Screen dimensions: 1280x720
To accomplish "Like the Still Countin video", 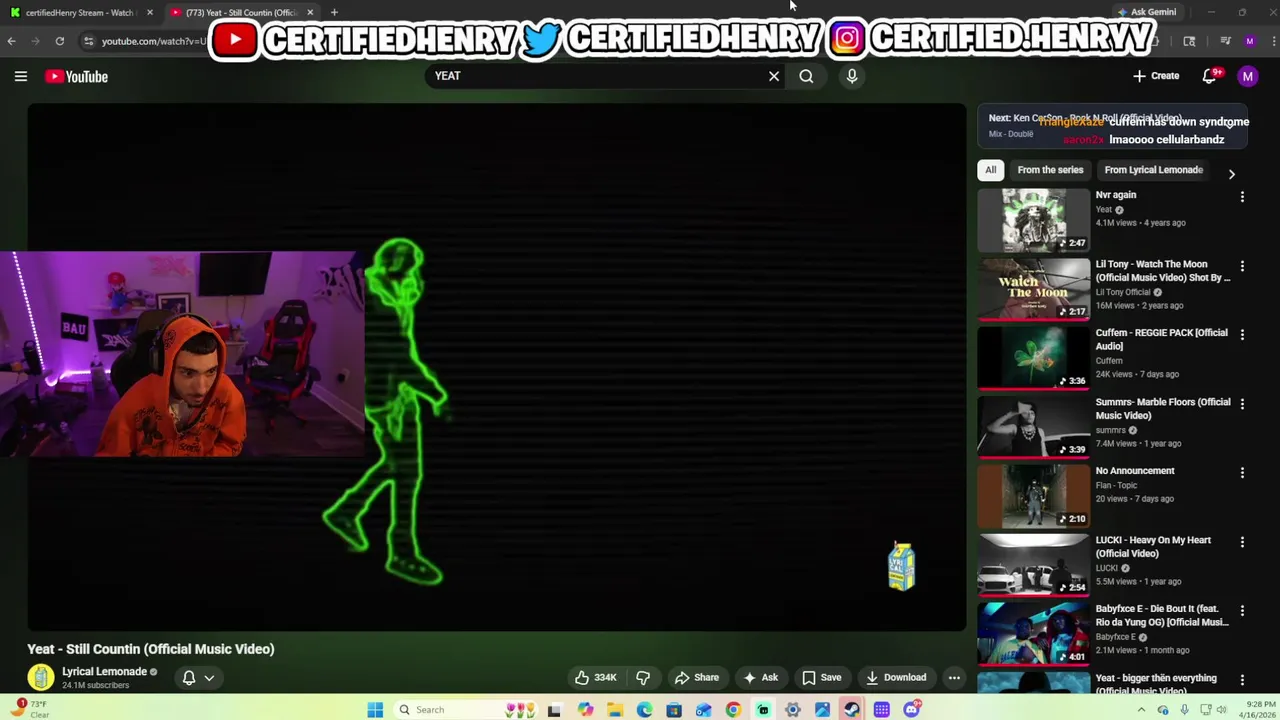I will click(x=595, y=677).
